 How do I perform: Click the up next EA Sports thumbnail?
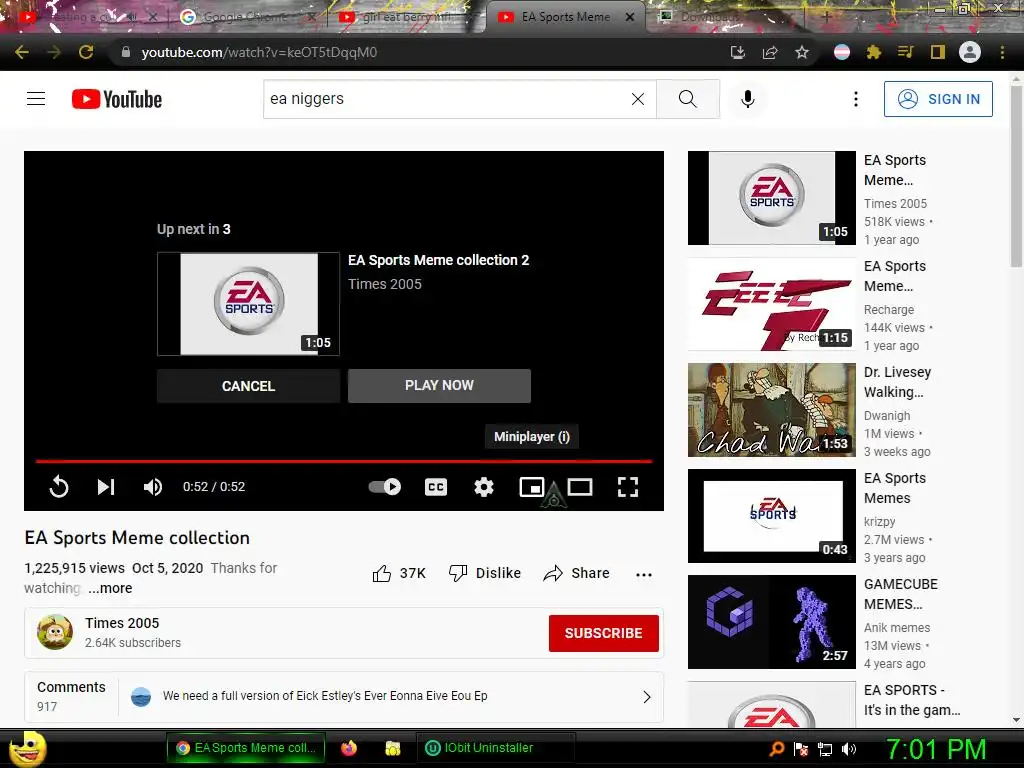248,304
